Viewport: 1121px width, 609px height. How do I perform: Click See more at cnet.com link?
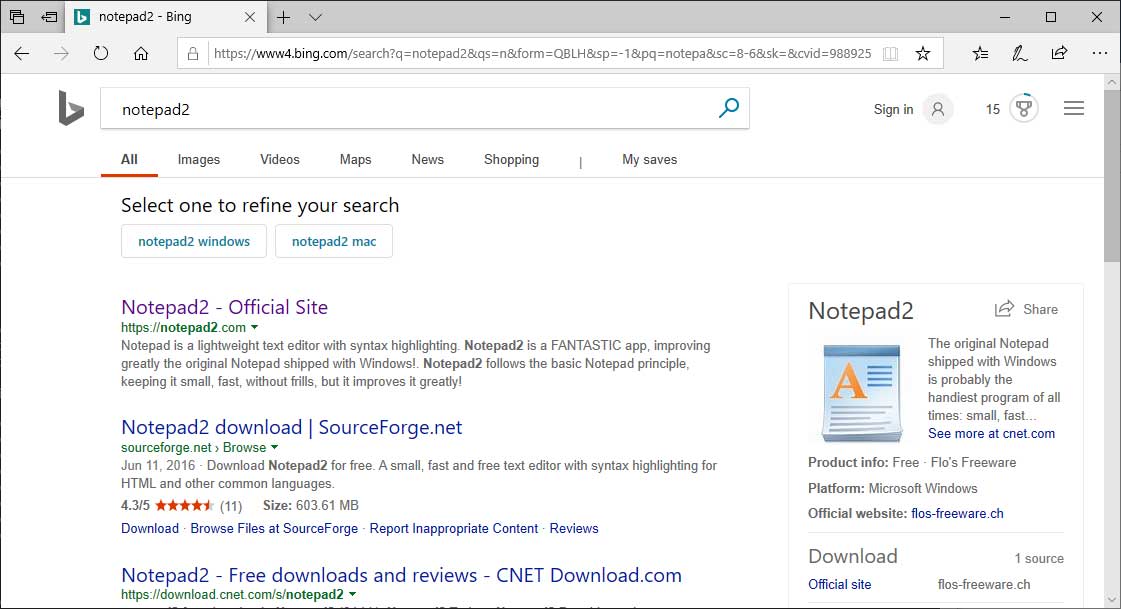click(991, 433)
